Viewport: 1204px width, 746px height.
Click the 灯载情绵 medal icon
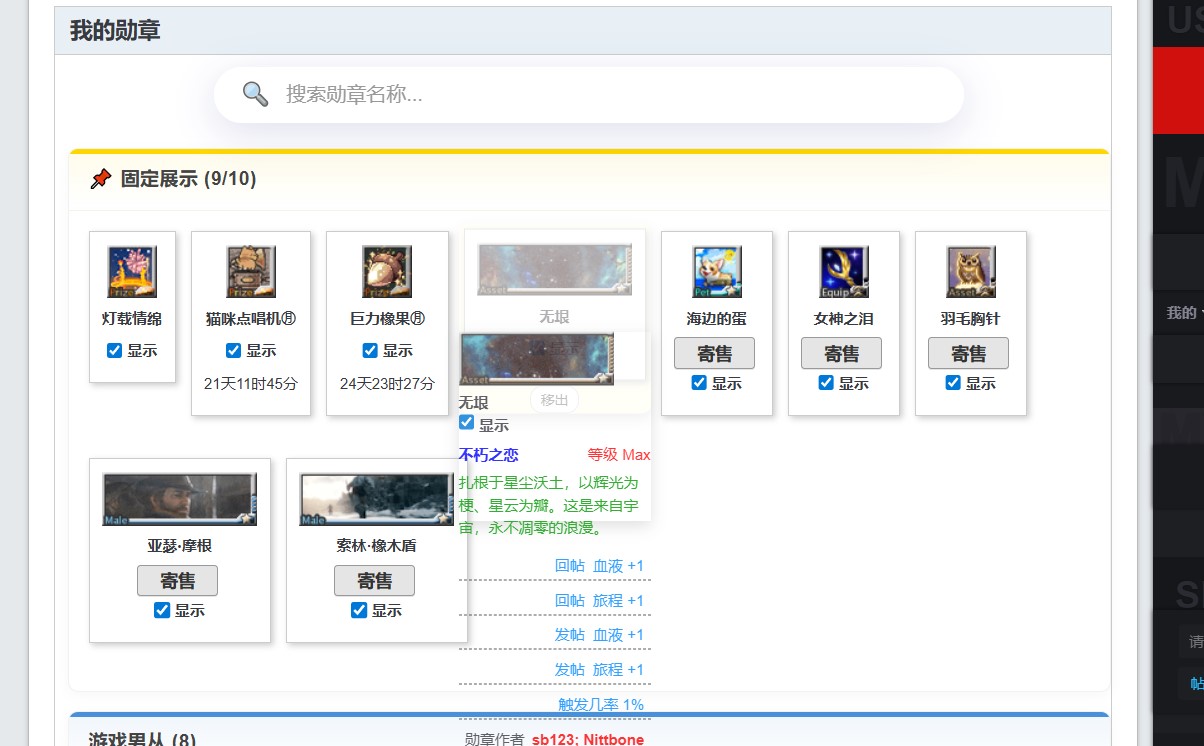132,272
